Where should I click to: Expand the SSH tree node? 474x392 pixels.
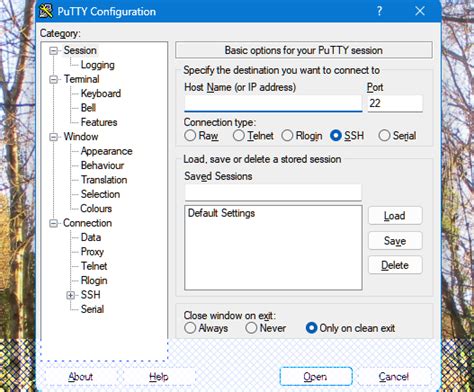pos(70,295)
